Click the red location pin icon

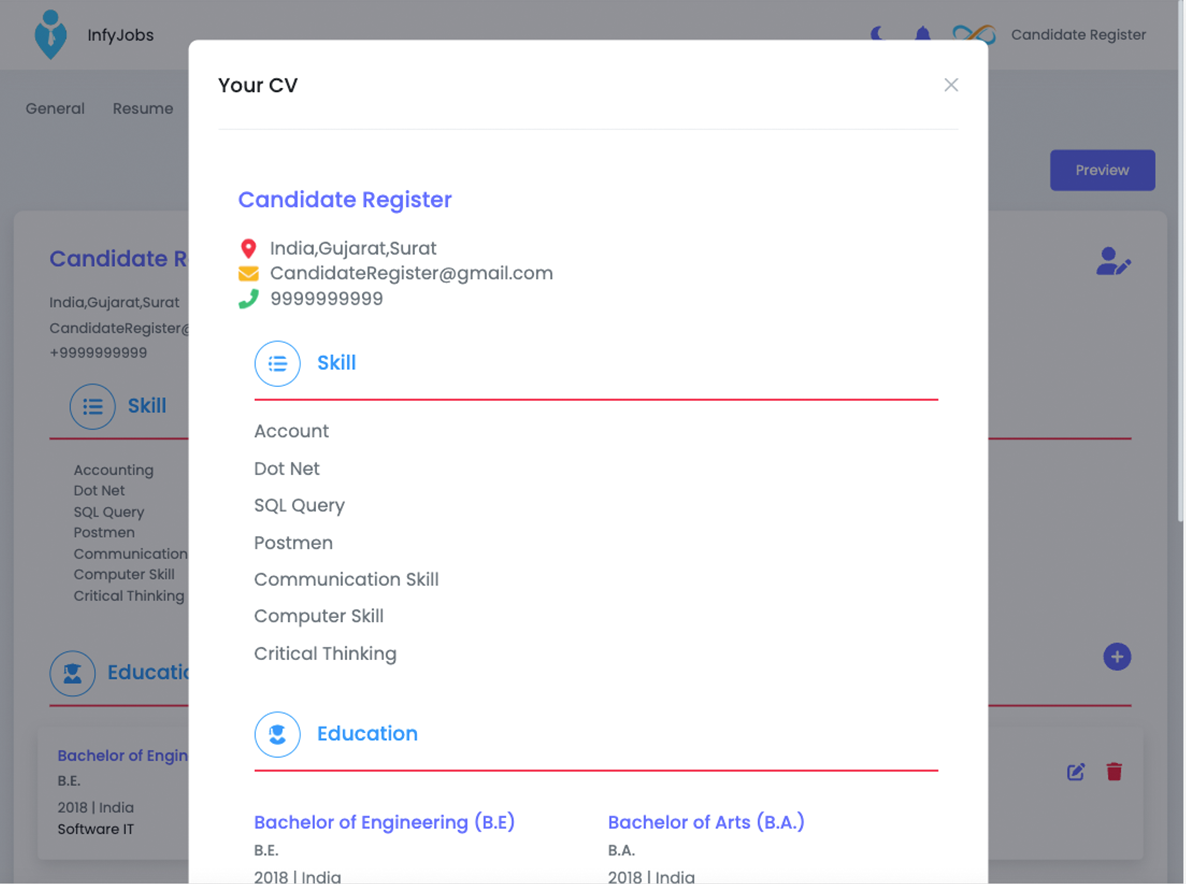pos(248,249)
